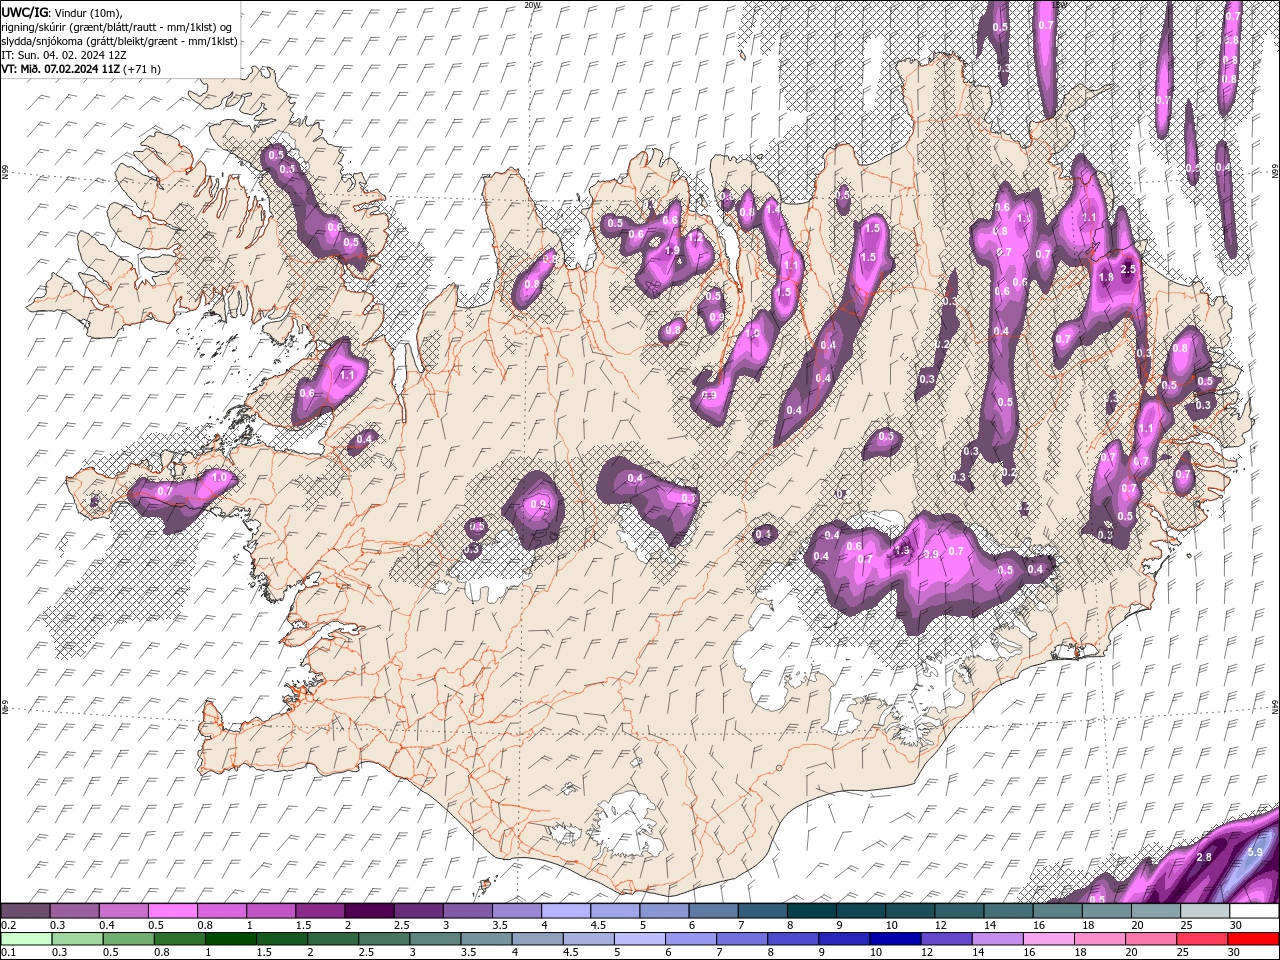Click the 1.8 snowfall value in the east
Screen dimensions: 1280x960
1106,278
